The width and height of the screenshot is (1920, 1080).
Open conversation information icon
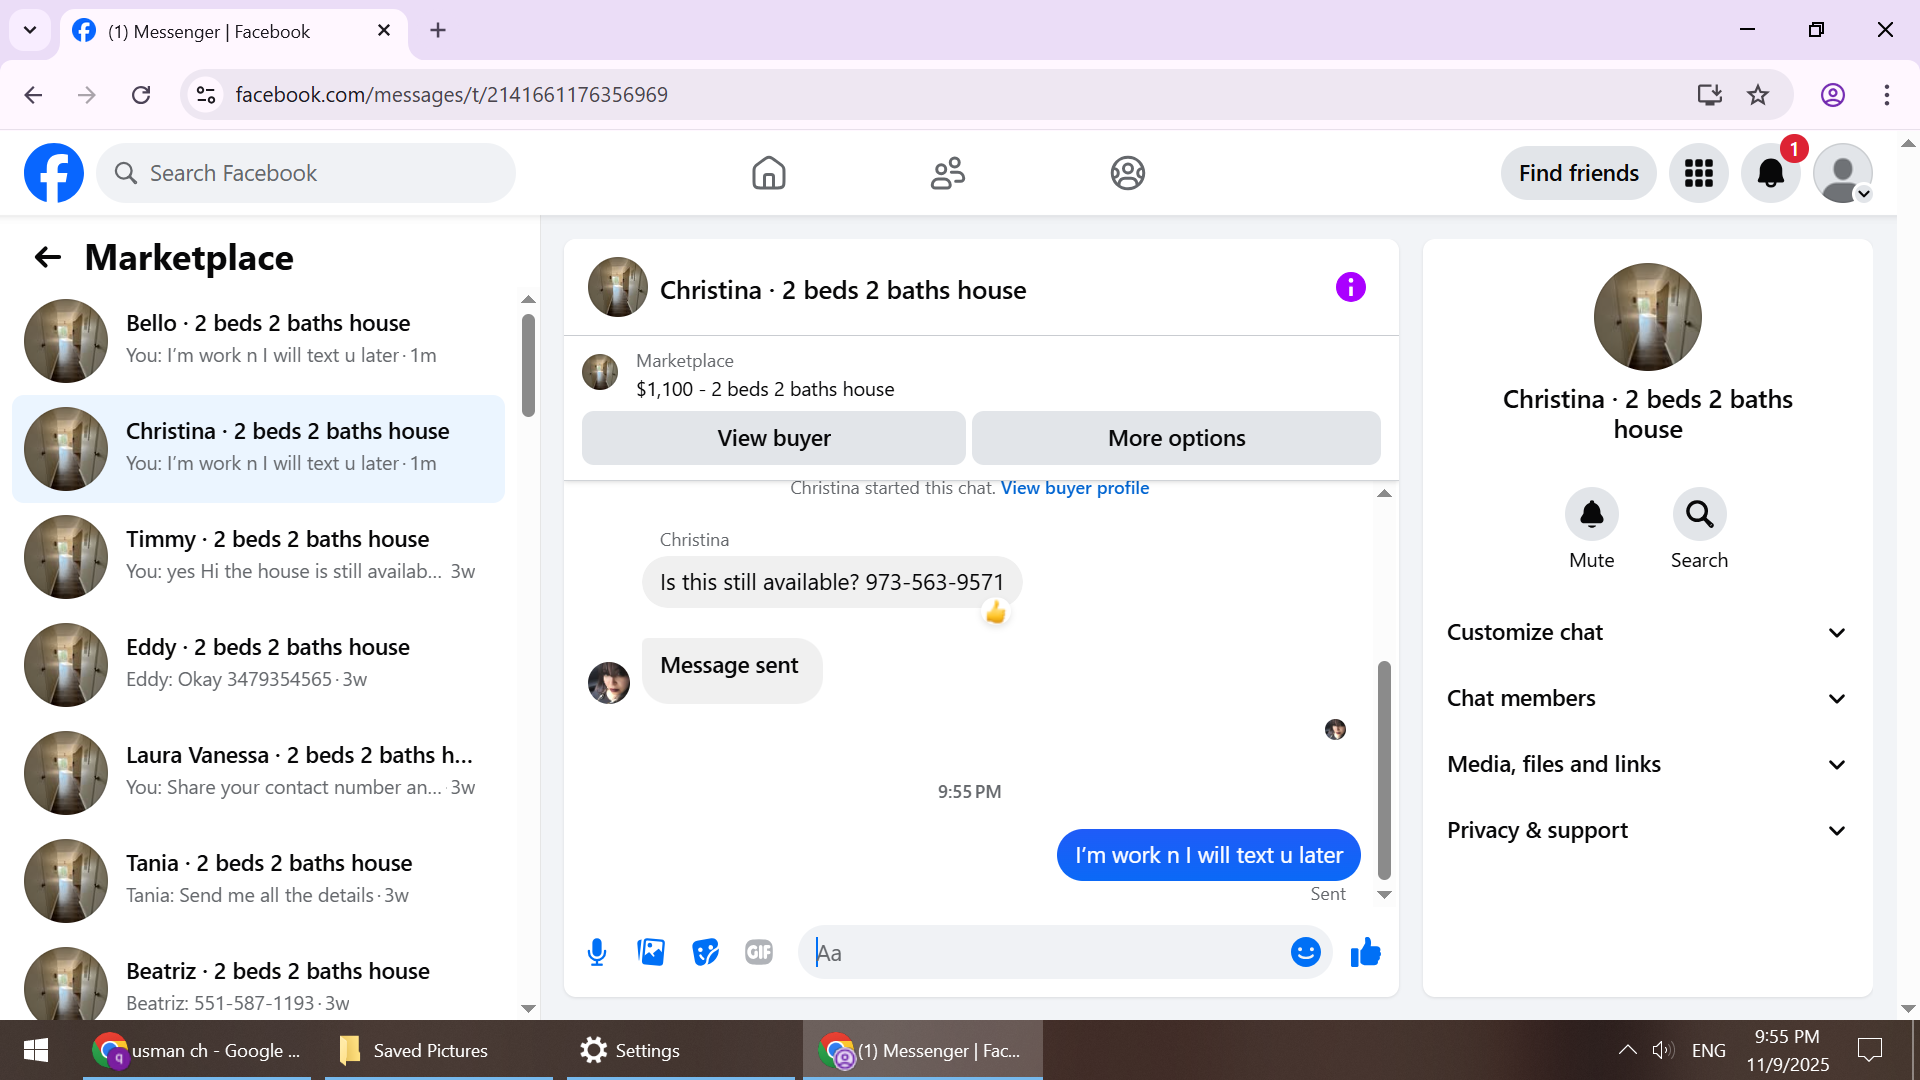tap(1350, 288)
